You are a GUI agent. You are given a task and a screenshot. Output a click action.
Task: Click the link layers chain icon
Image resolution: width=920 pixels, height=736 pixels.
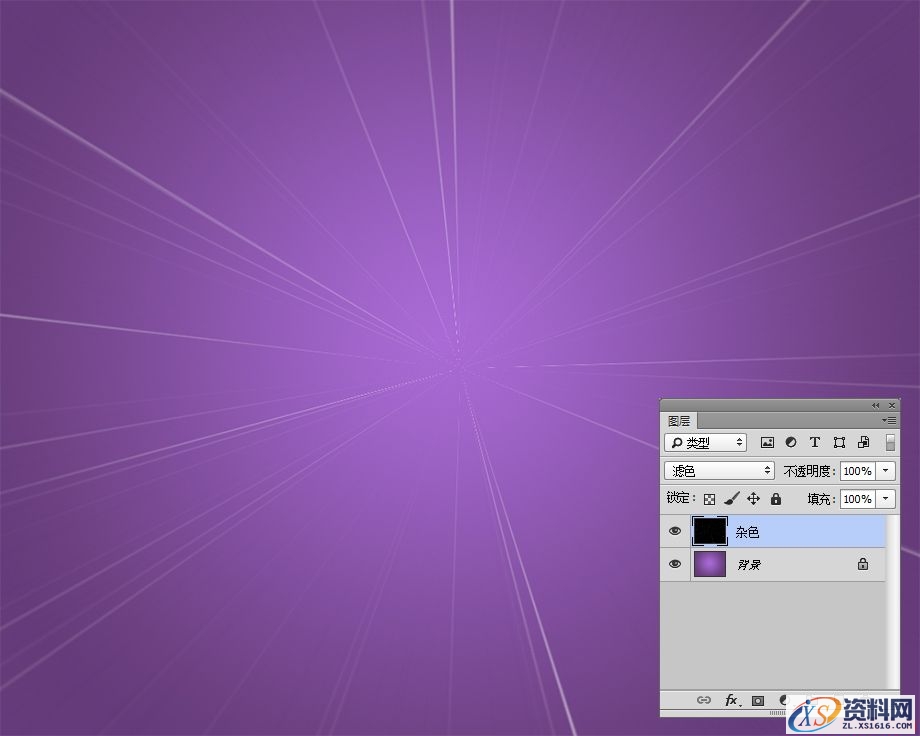tap(704, 701)
